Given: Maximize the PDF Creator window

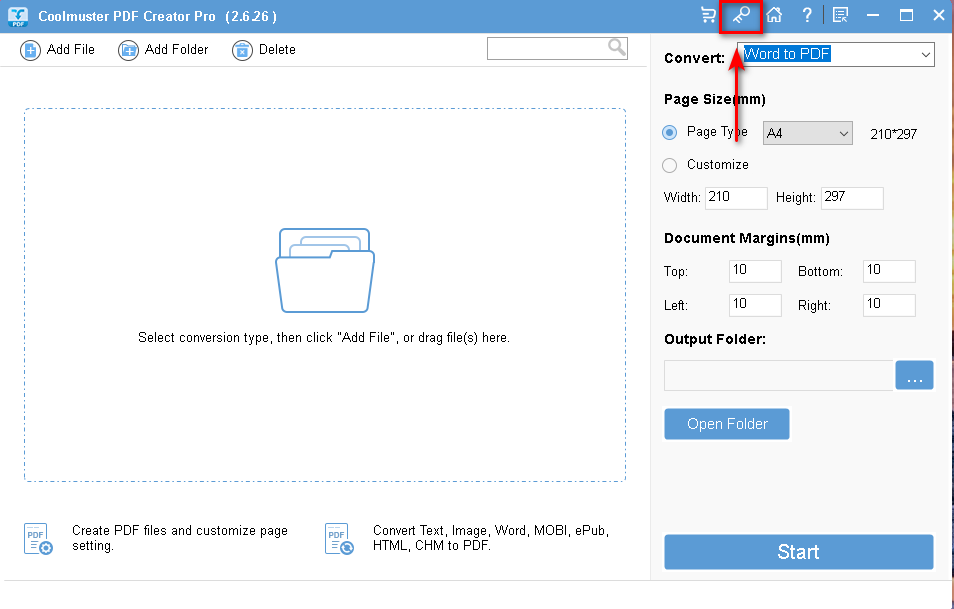Looking at the screenshot, I should [x=907, y=15].
